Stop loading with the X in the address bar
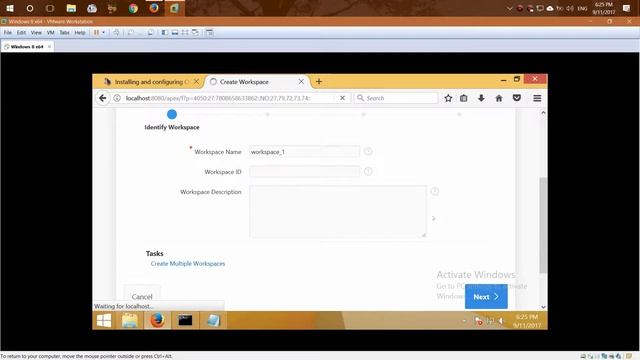The width and height of the screenshot is (640, 360). (x=342, y=98)
